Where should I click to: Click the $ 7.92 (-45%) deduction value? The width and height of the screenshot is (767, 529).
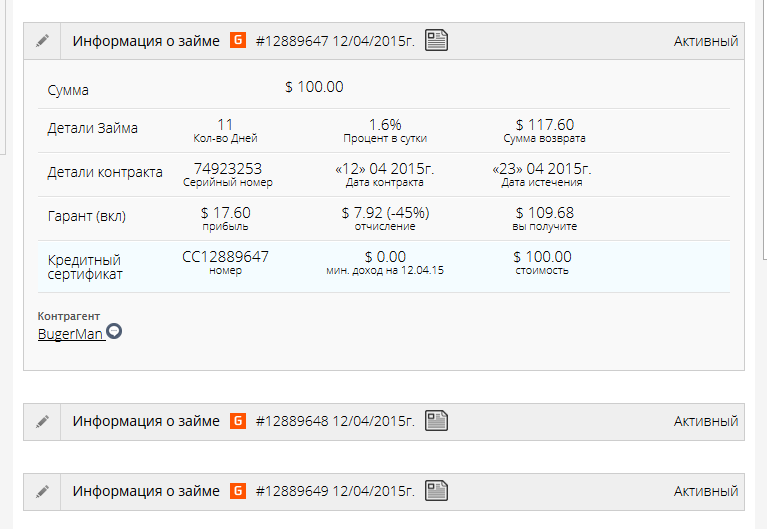[385, 213]
